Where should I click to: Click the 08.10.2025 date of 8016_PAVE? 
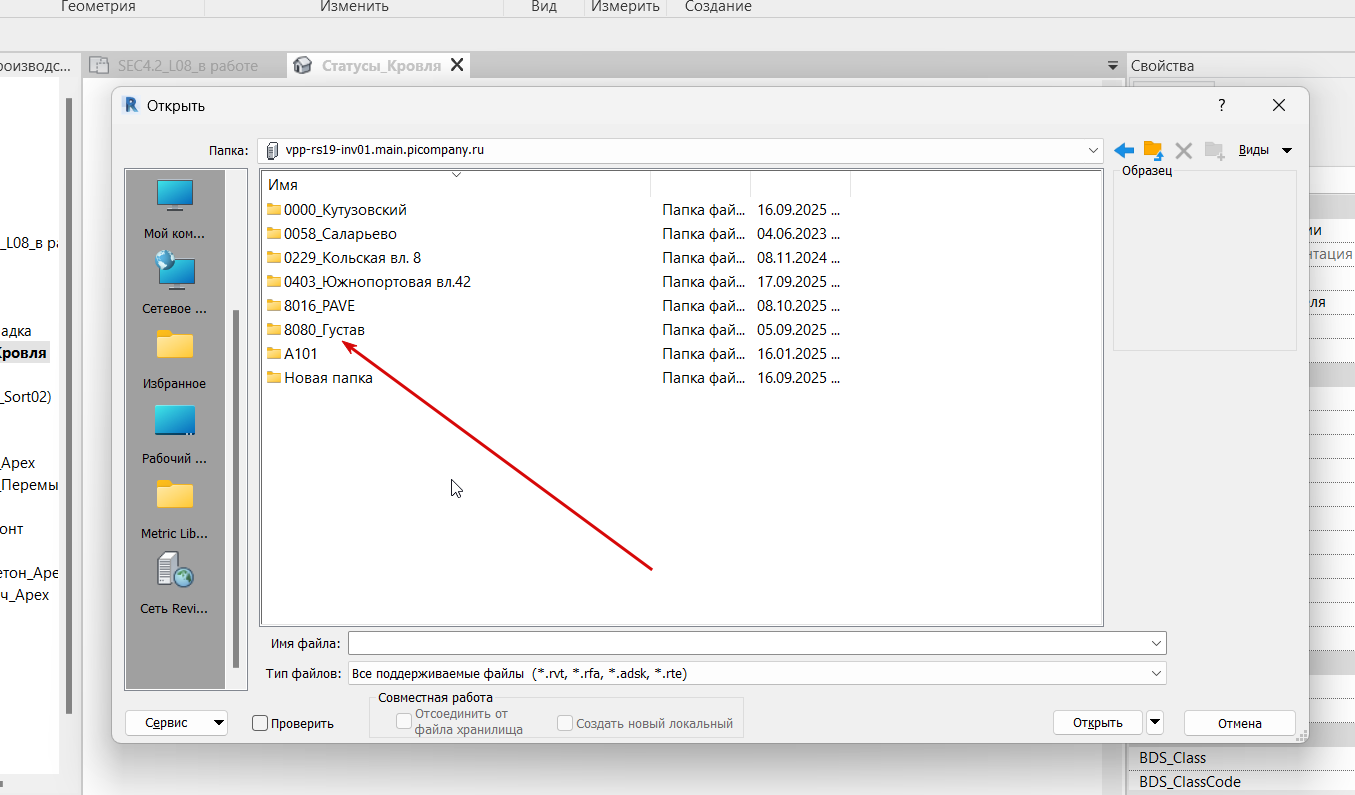[798, 306]
